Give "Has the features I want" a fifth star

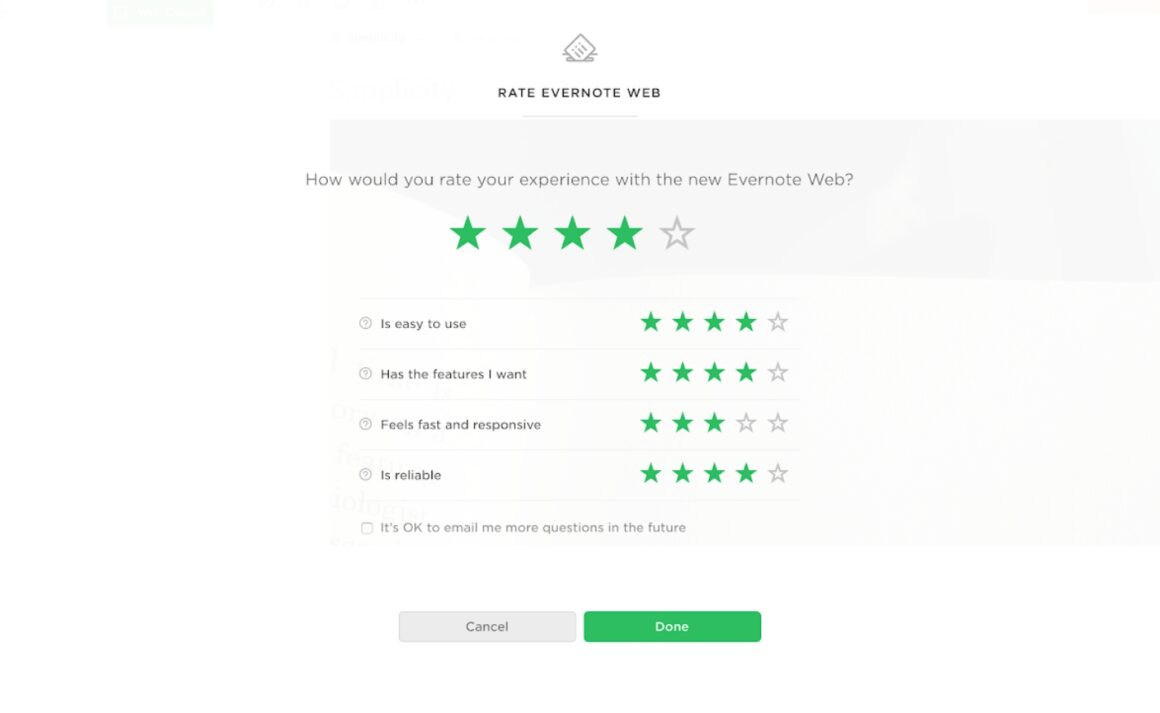click(778, 372)
